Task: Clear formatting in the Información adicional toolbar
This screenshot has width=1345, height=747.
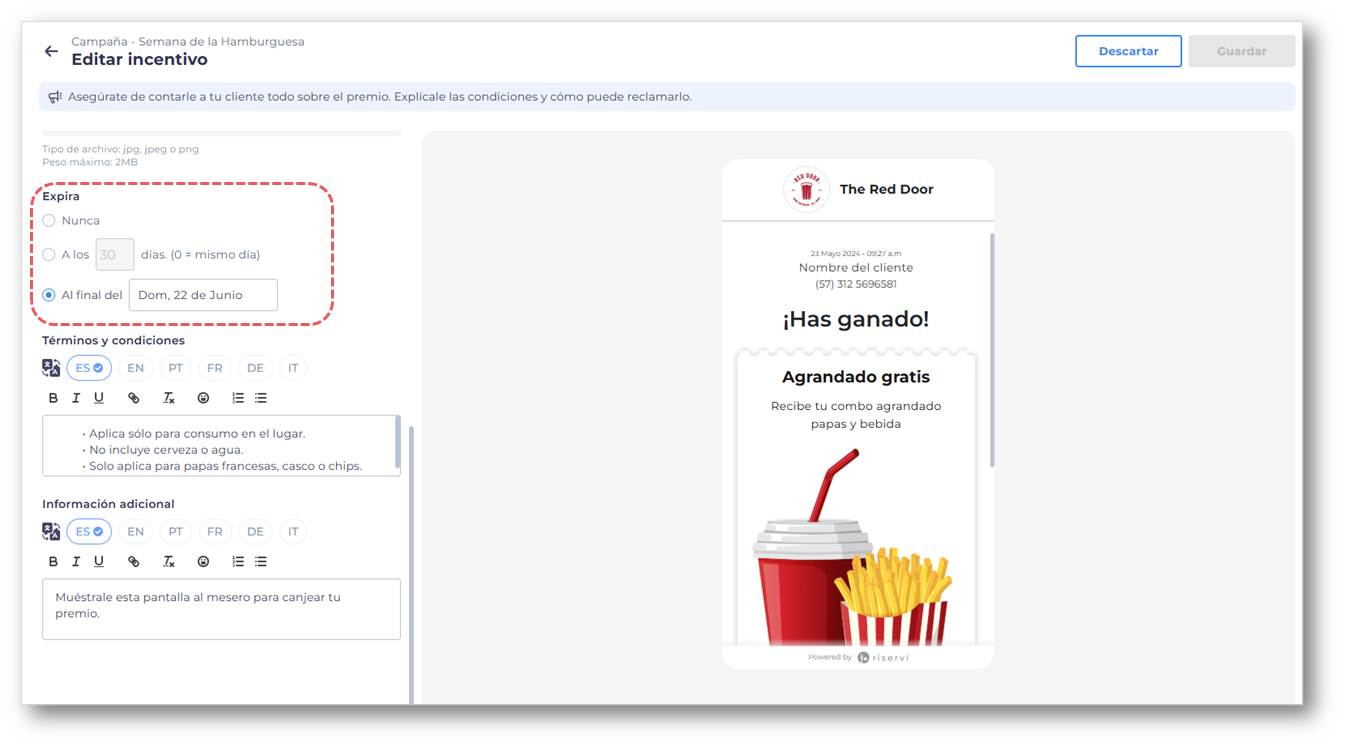Action: click(169, 562)
